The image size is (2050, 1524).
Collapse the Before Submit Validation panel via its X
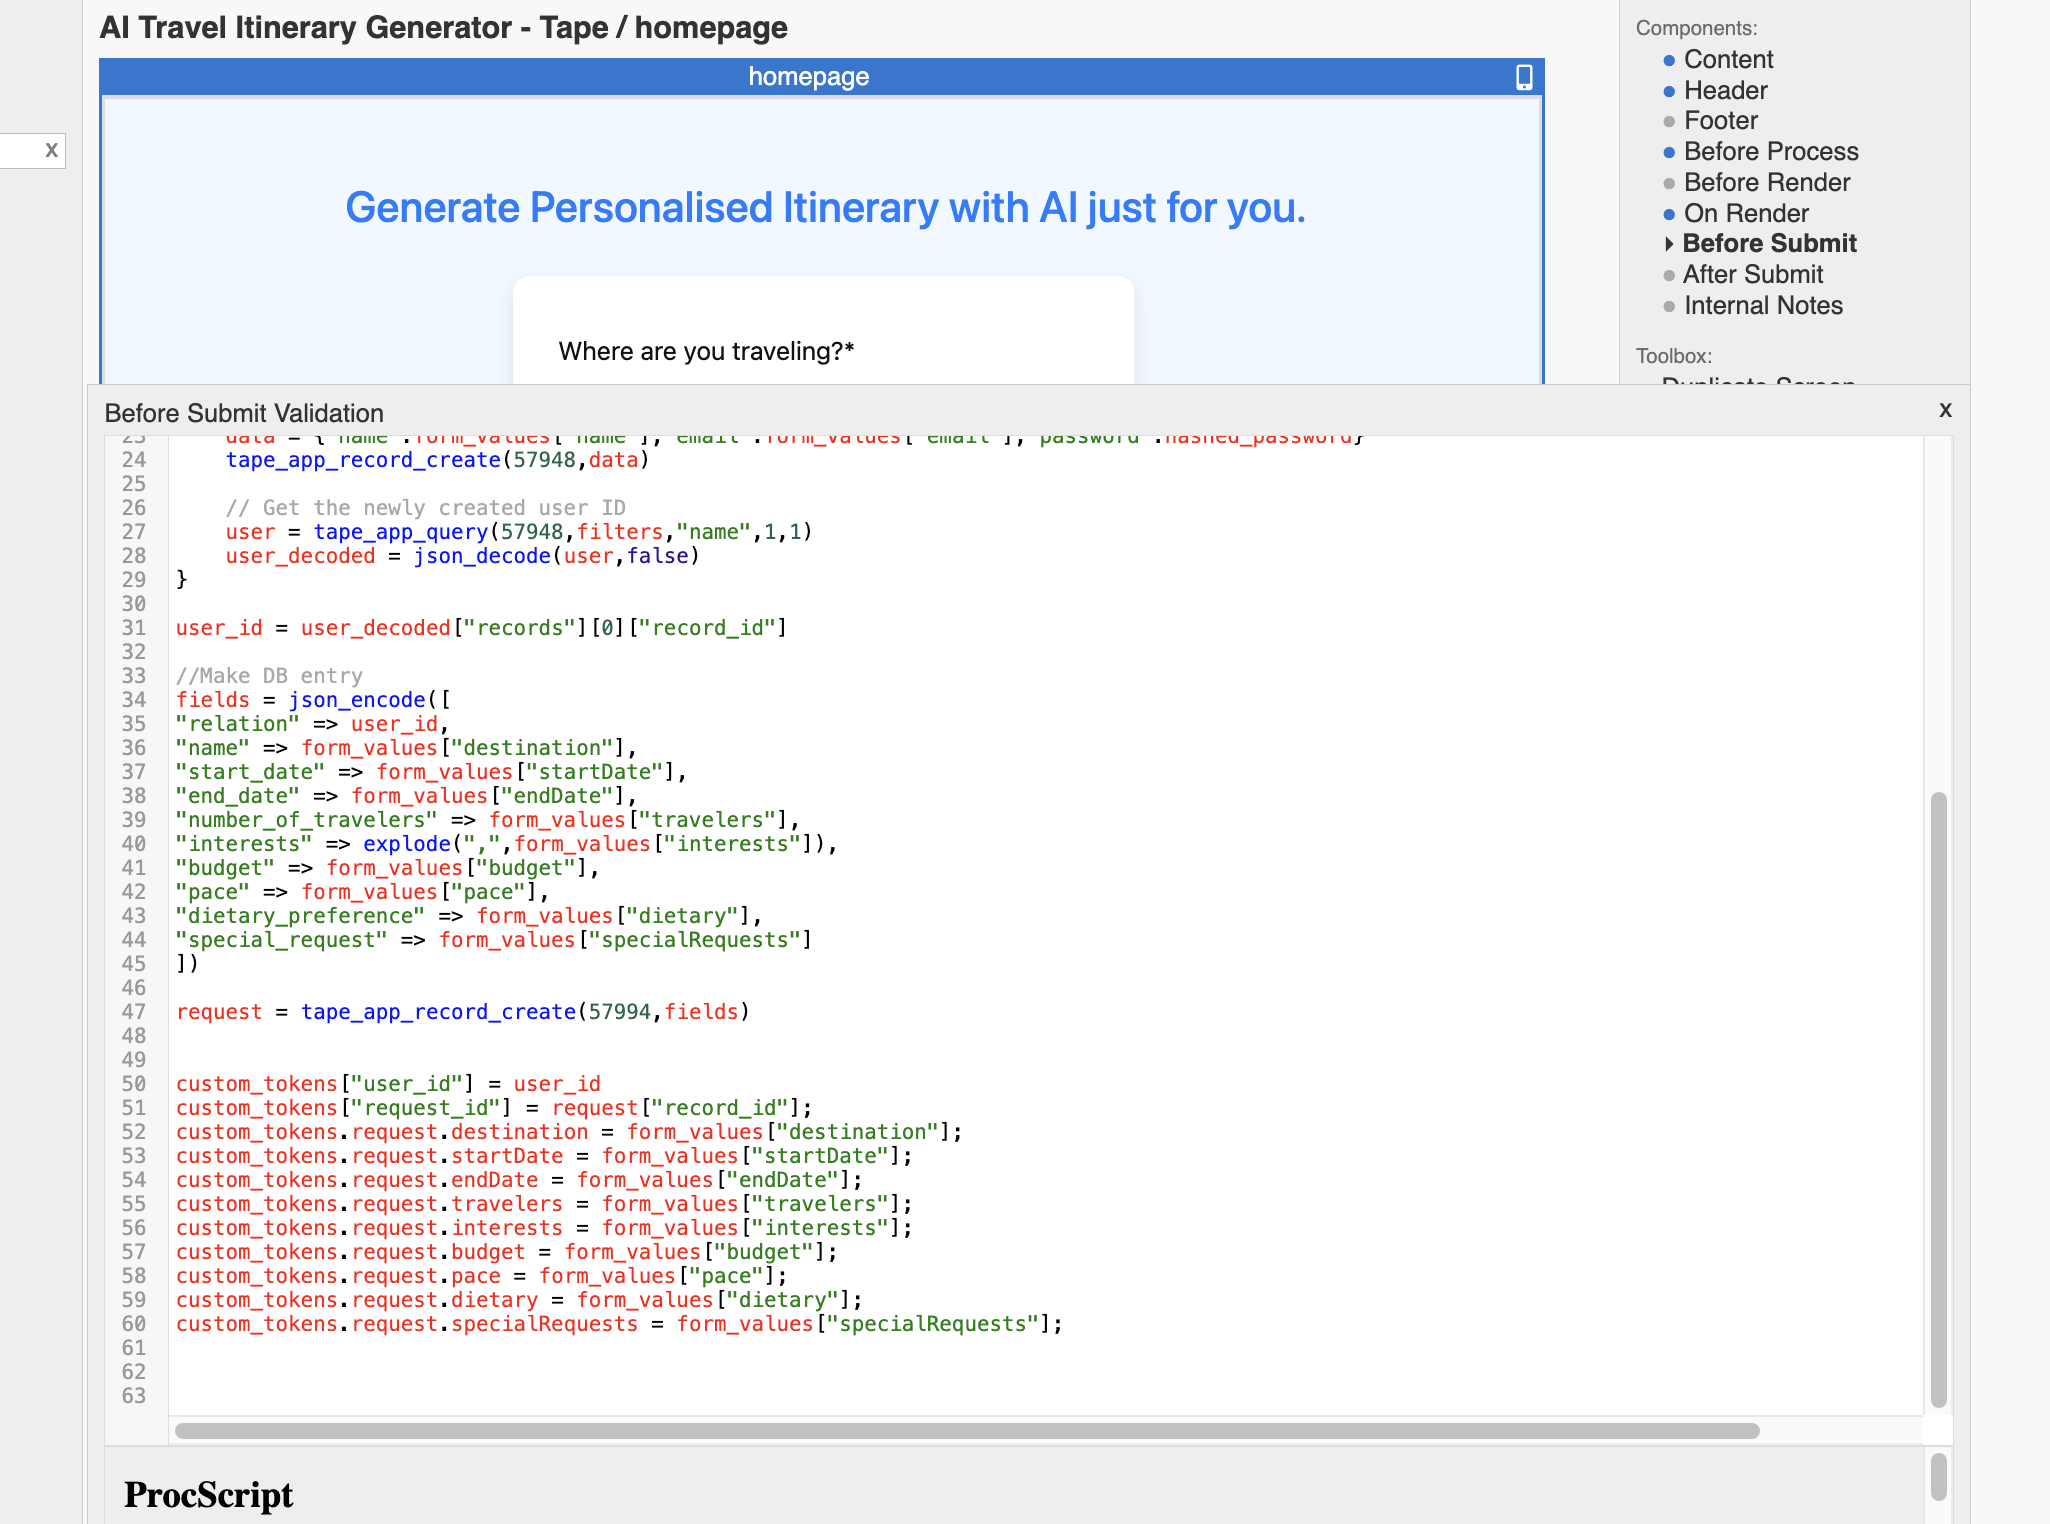[1944, 410]
